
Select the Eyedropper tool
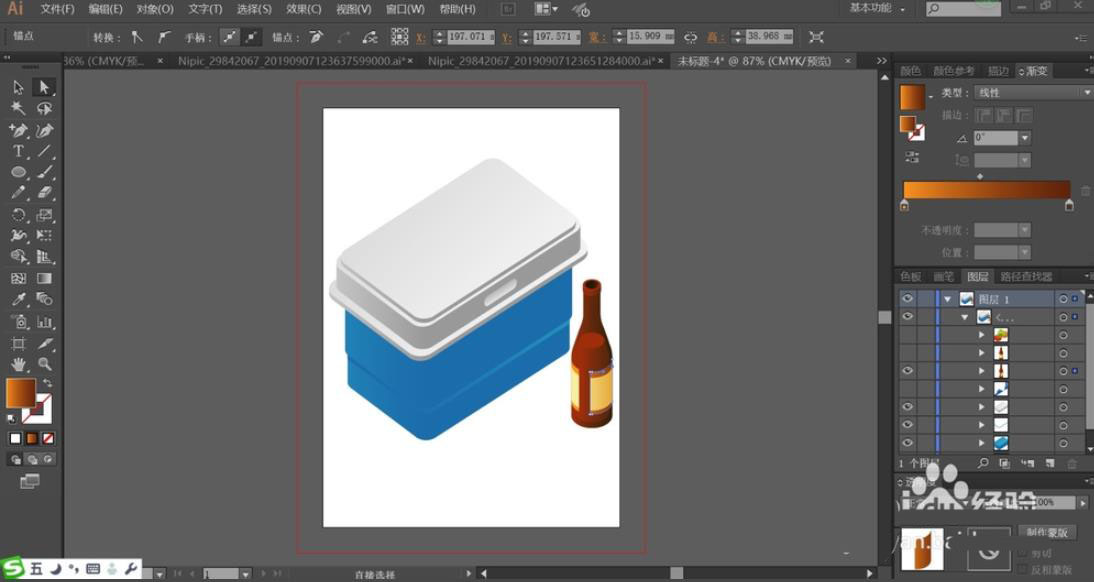tap(18, 299)
